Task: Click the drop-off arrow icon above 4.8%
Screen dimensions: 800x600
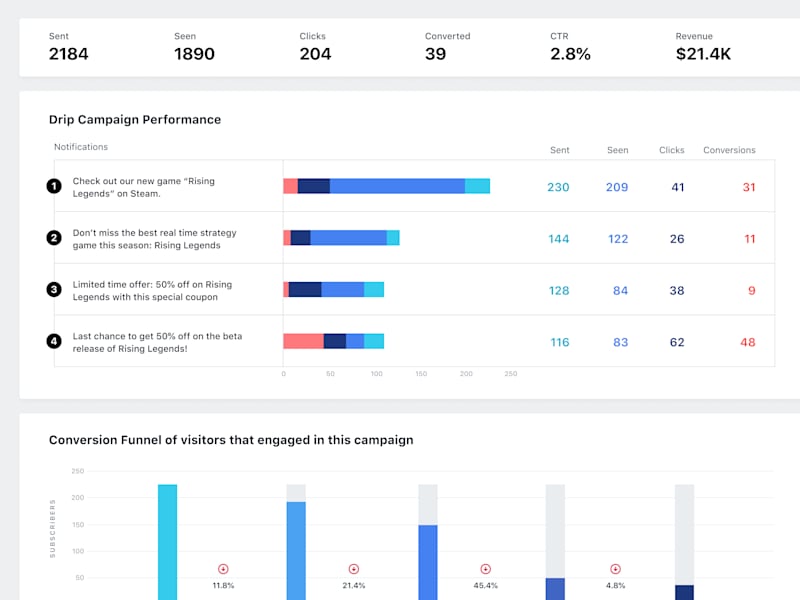Action: (x=615, y=569)
